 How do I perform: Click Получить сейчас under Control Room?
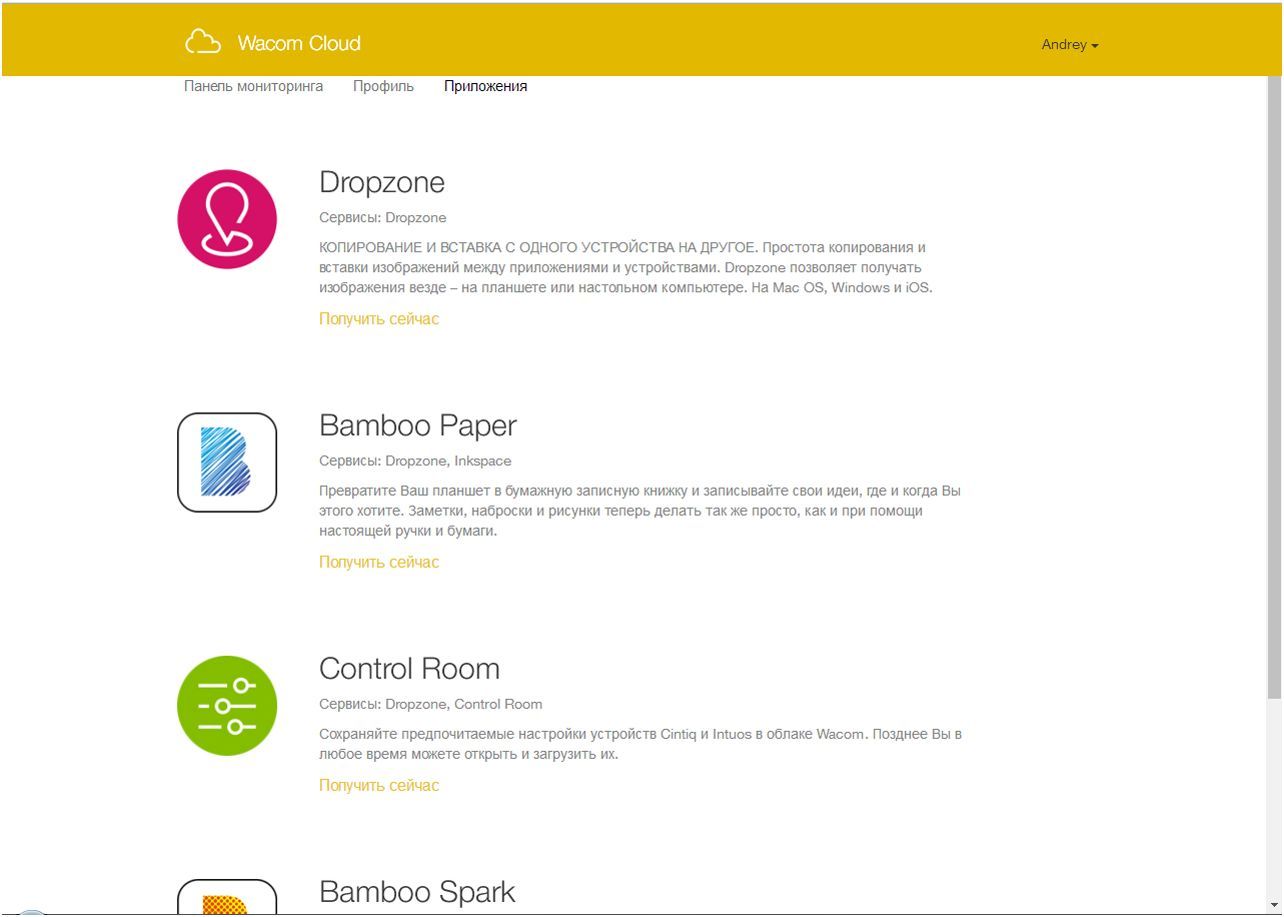point(379,785)
